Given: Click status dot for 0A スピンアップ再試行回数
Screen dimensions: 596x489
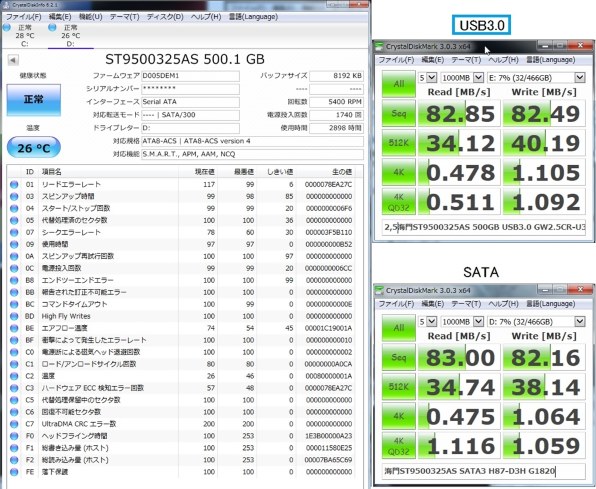Looking at the screenshot, I should click(x=14, y=256).
